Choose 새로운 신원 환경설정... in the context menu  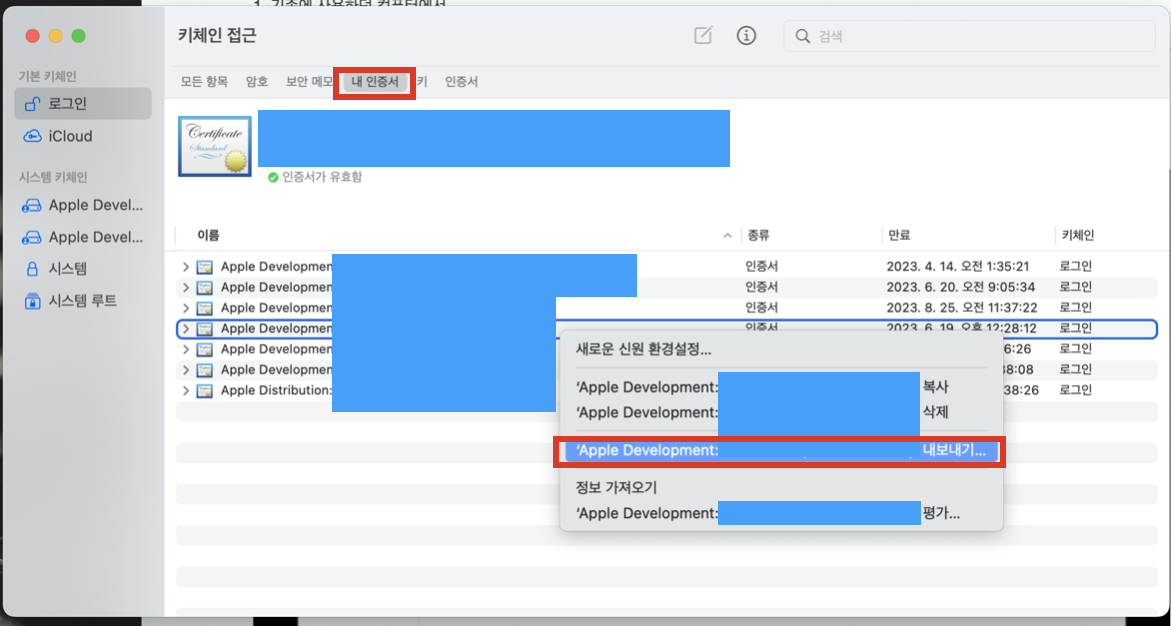tap(781, 349)
